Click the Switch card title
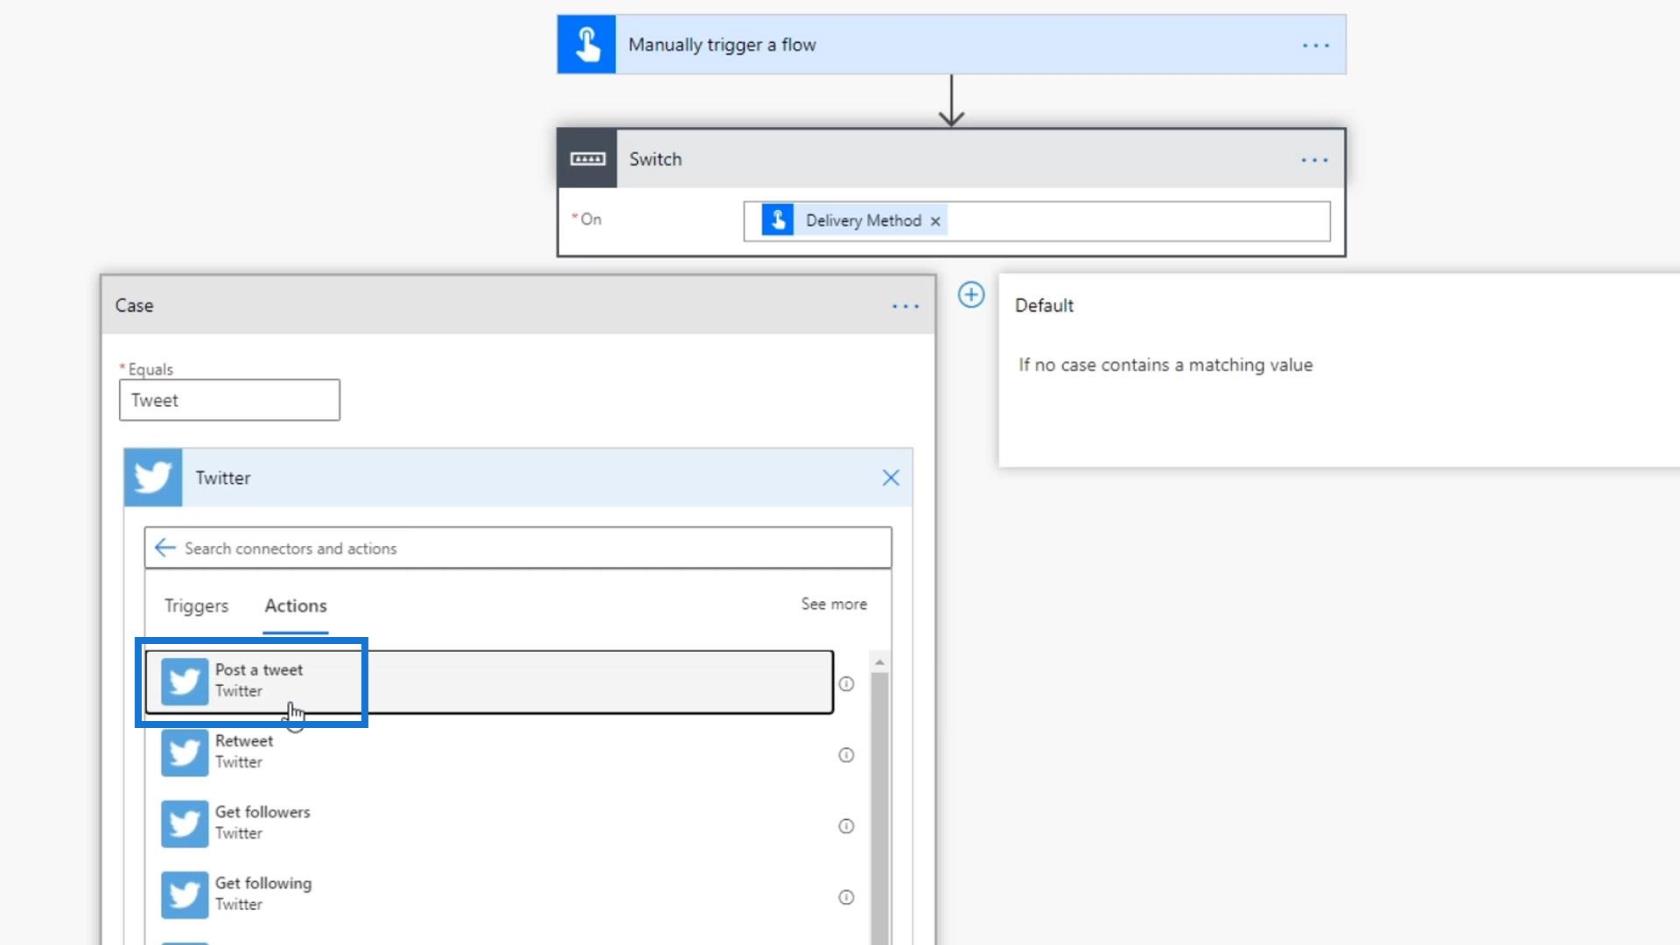The height and width of the screenshot is (945, 1680). pyautogui.click(x=655, y=160)
